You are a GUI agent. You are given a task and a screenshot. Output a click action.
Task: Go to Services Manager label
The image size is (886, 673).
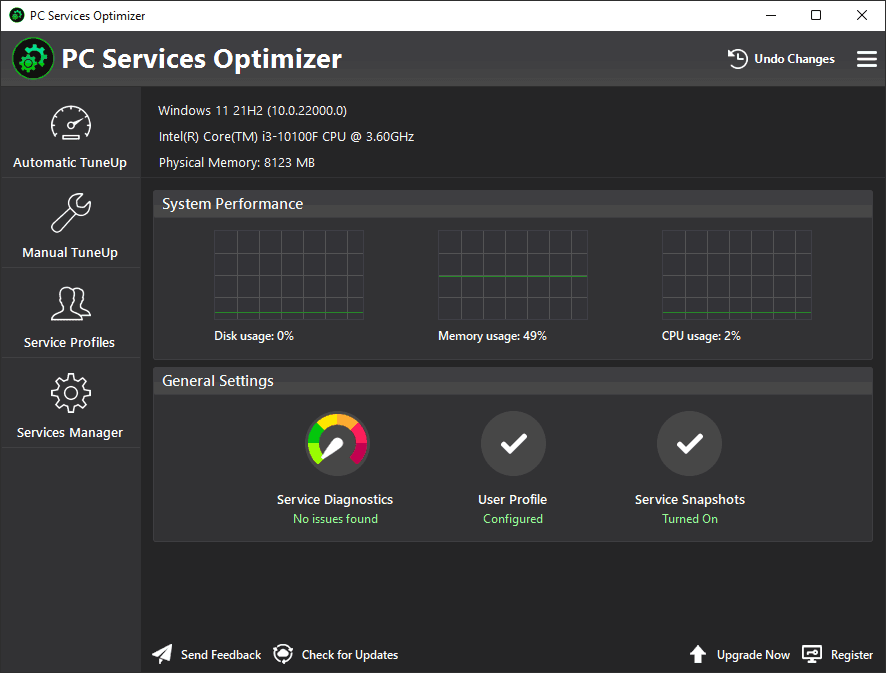[70, 432]
